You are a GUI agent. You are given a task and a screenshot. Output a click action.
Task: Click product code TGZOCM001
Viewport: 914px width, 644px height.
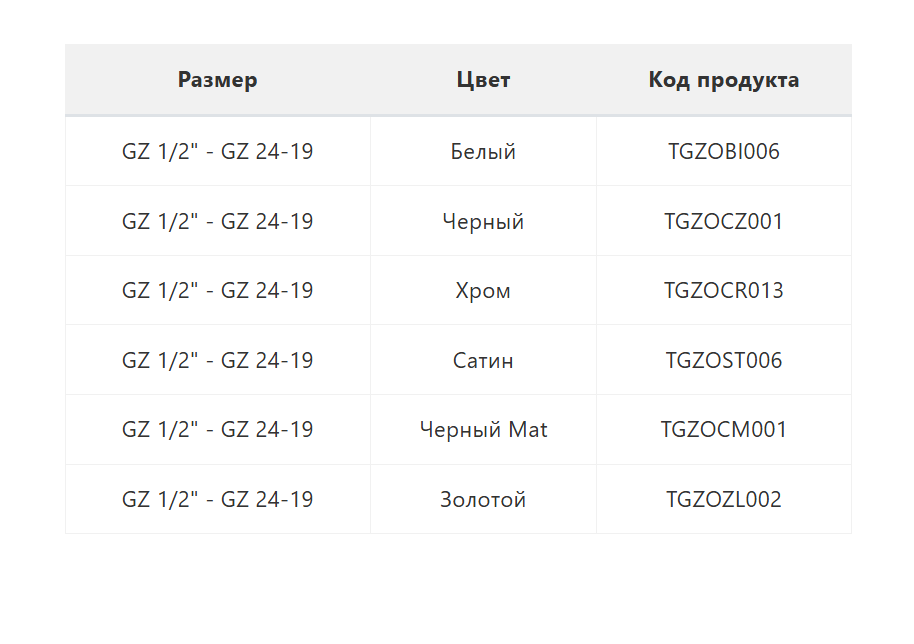[x=723, y=430]
